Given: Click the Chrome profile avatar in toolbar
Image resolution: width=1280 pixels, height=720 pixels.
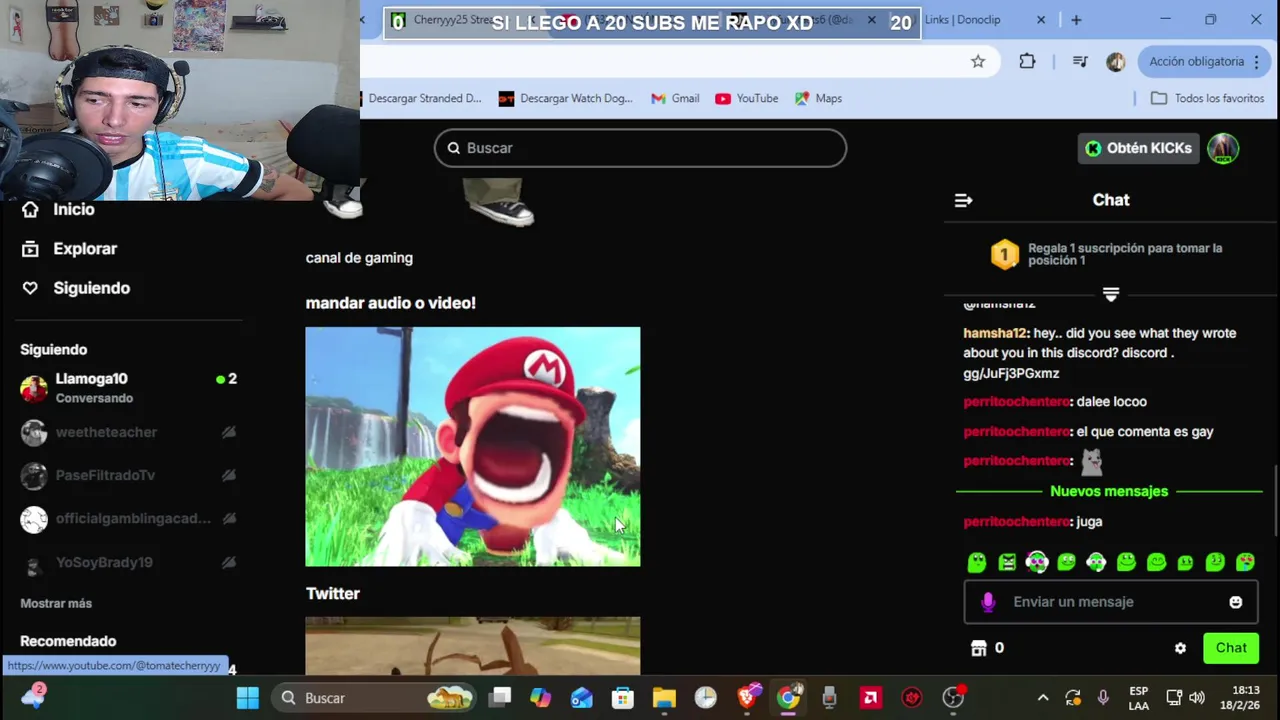Looking at the screenshot, I should [x=1116, y=62].
